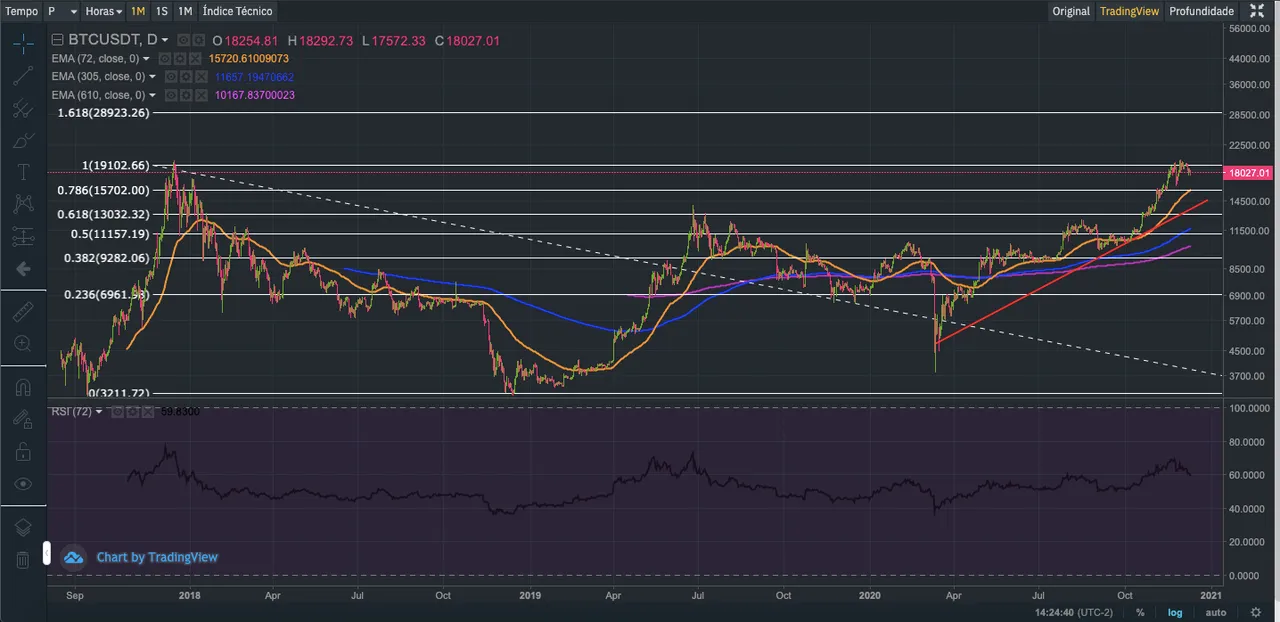
Task: Click EMA 72 value 15720.61009073
Action: tap(248, 59)
